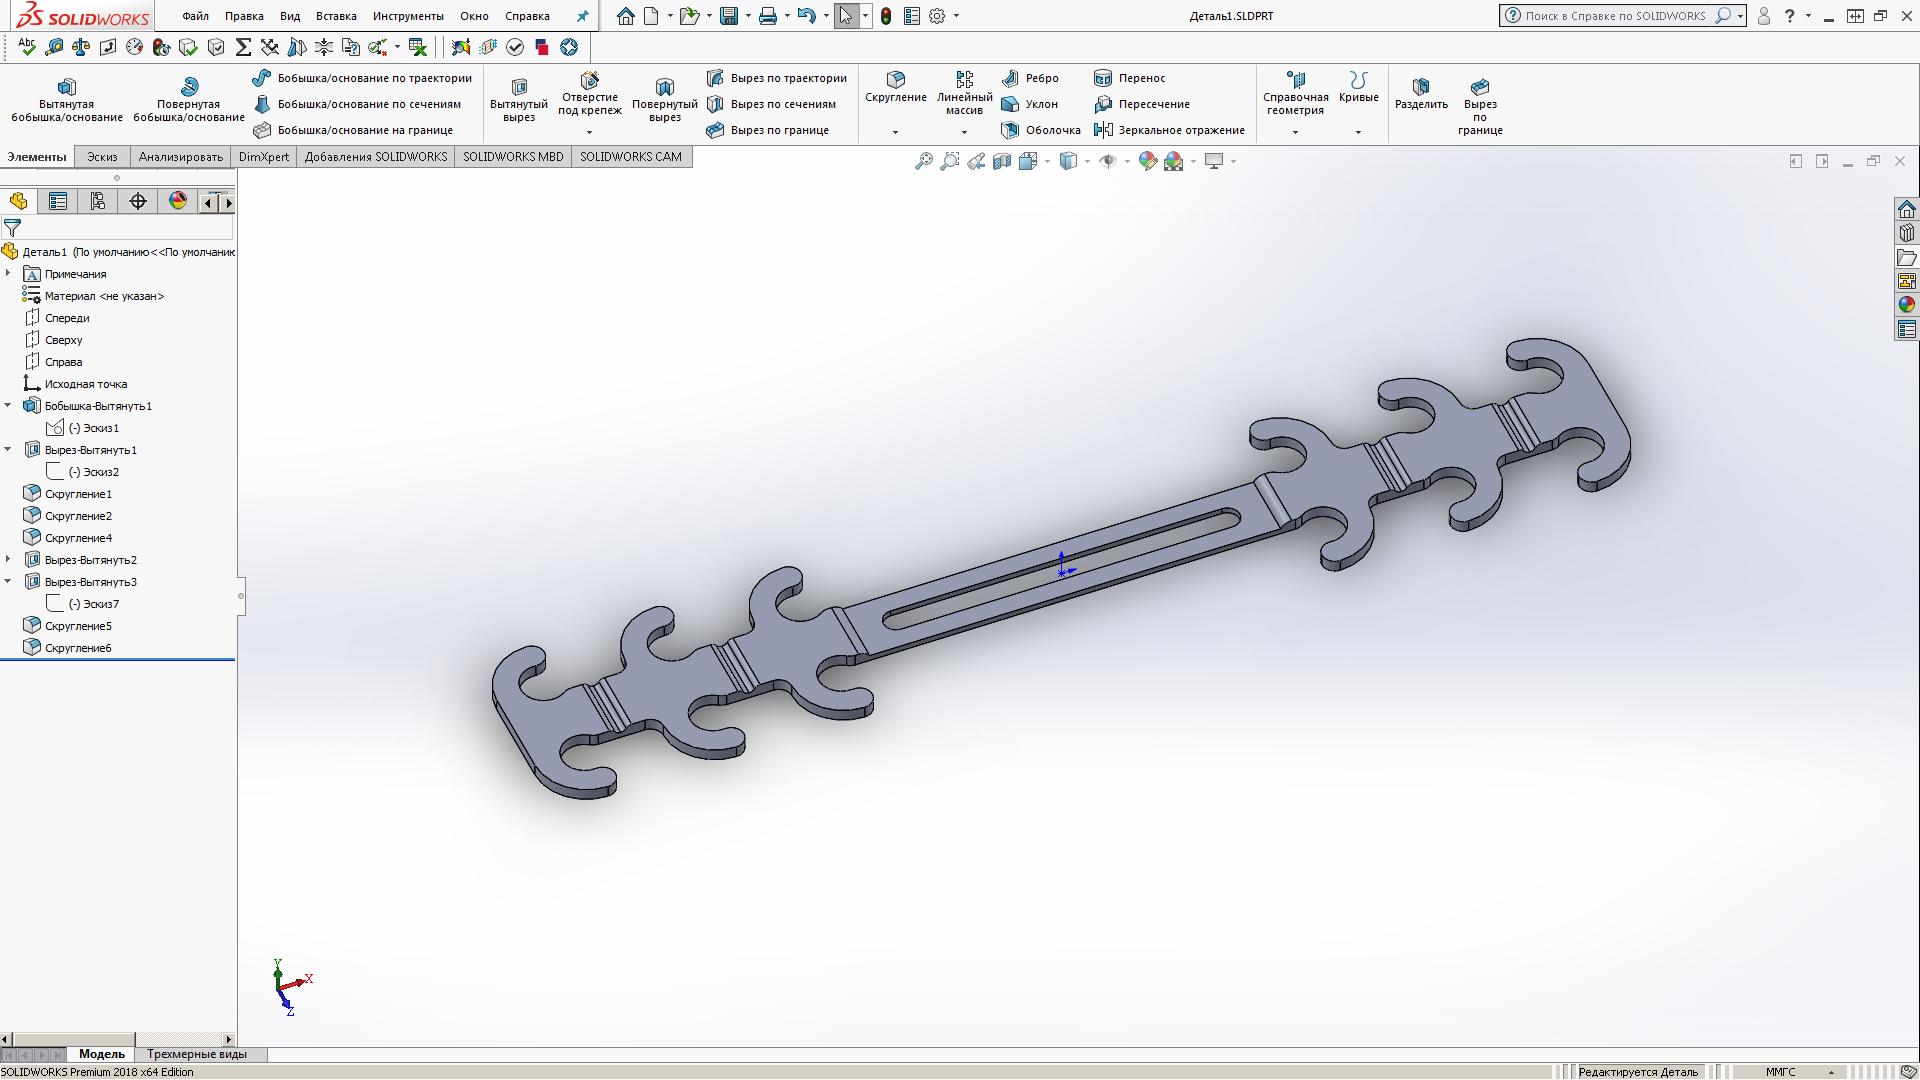Select the Revolved Cut tool (Повернутый вырез)
1920x1080 pixels.
tap(664, 98)
